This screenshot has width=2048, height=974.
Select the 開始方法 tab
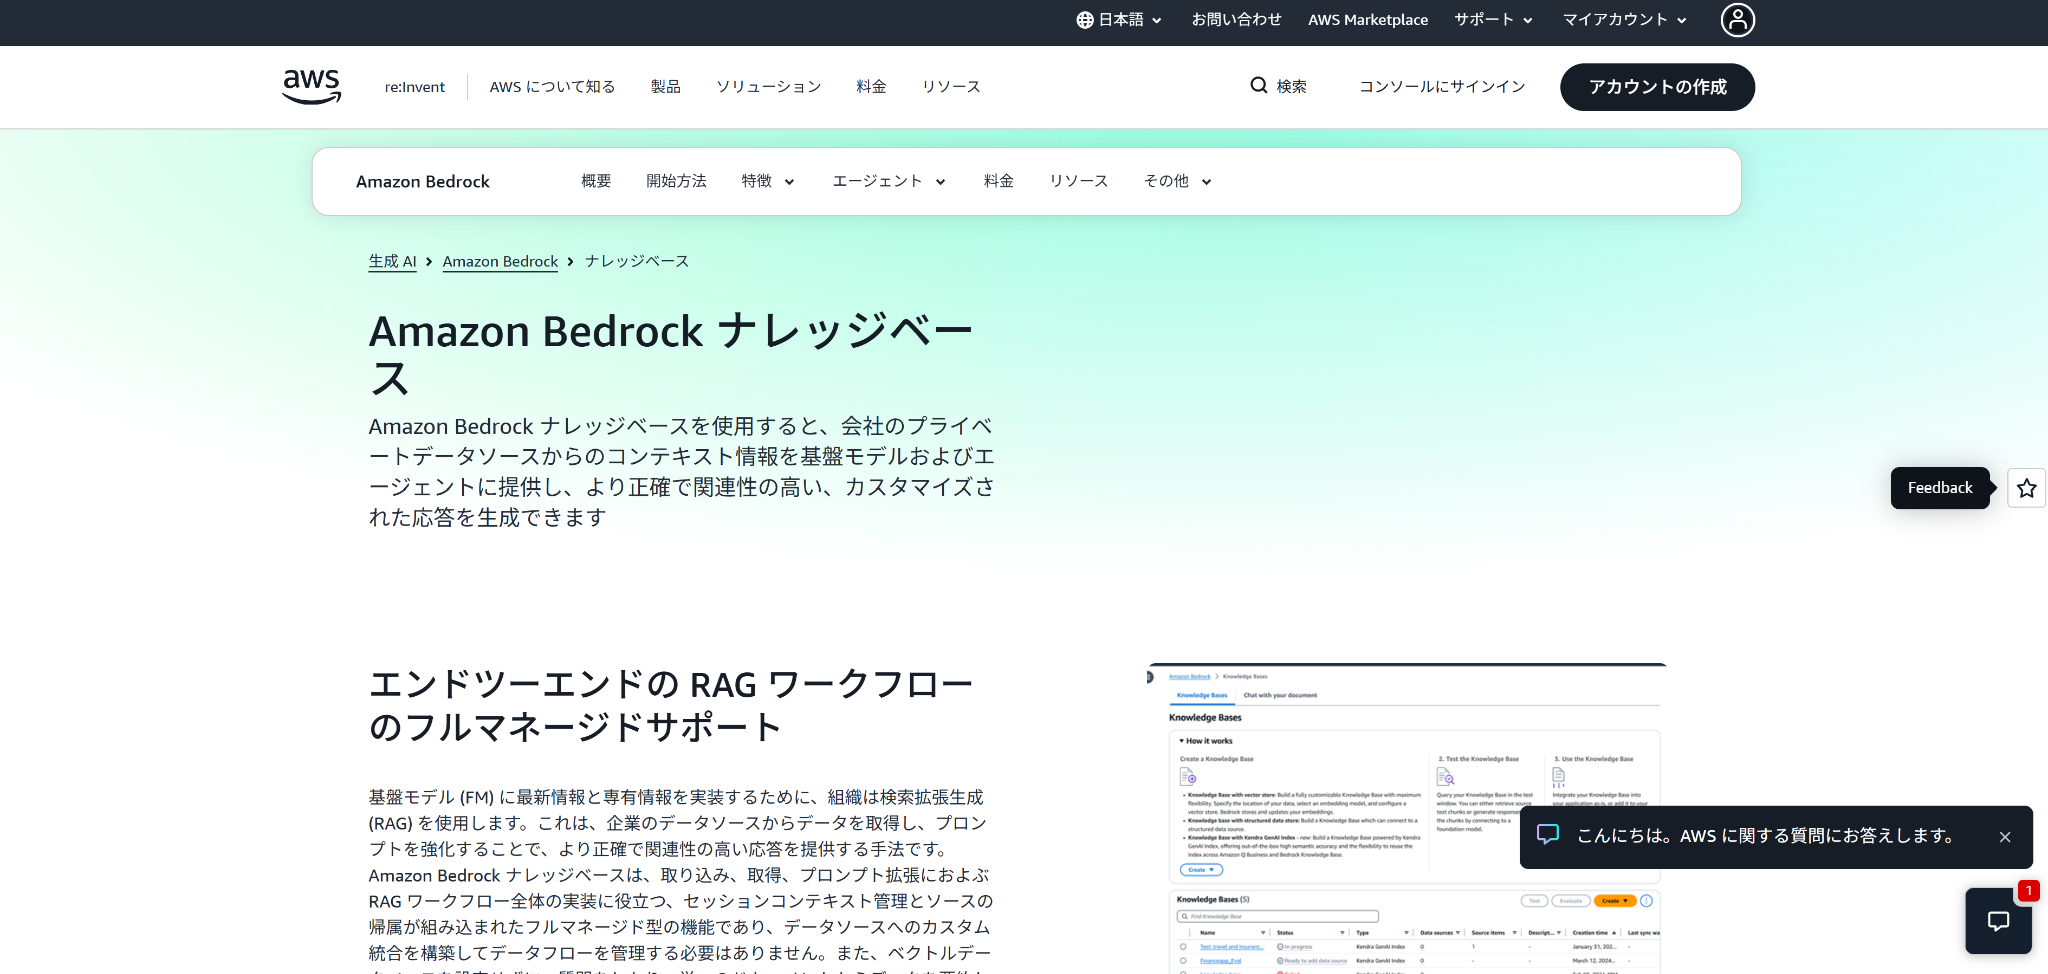676,181
